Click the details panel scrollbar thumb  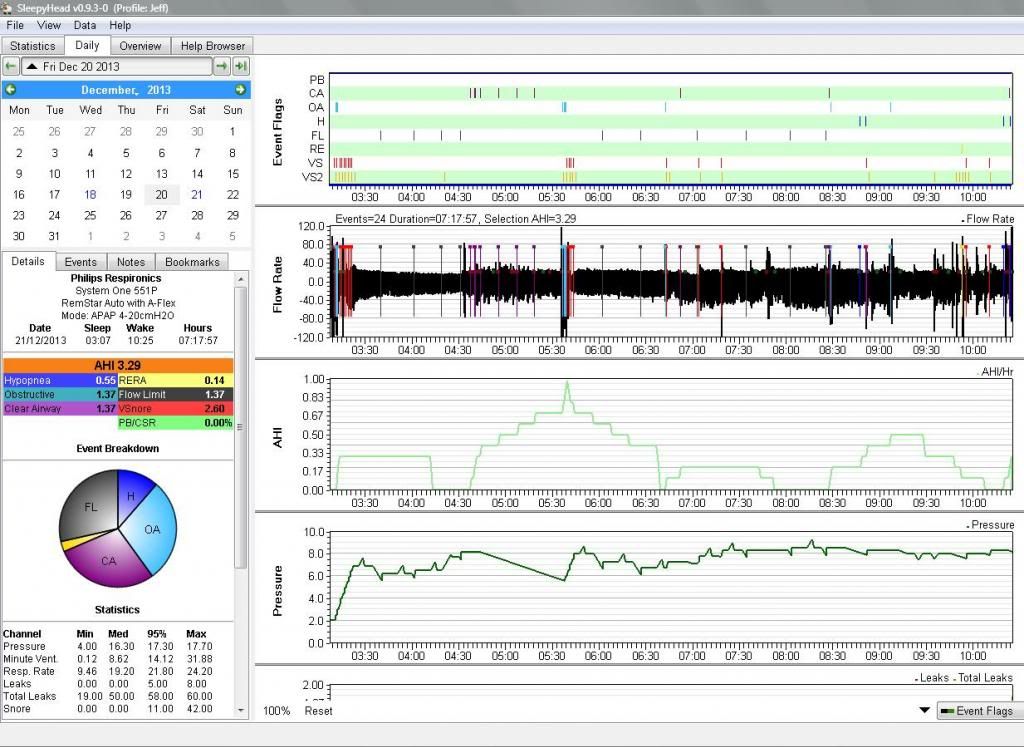coord(240,428)
